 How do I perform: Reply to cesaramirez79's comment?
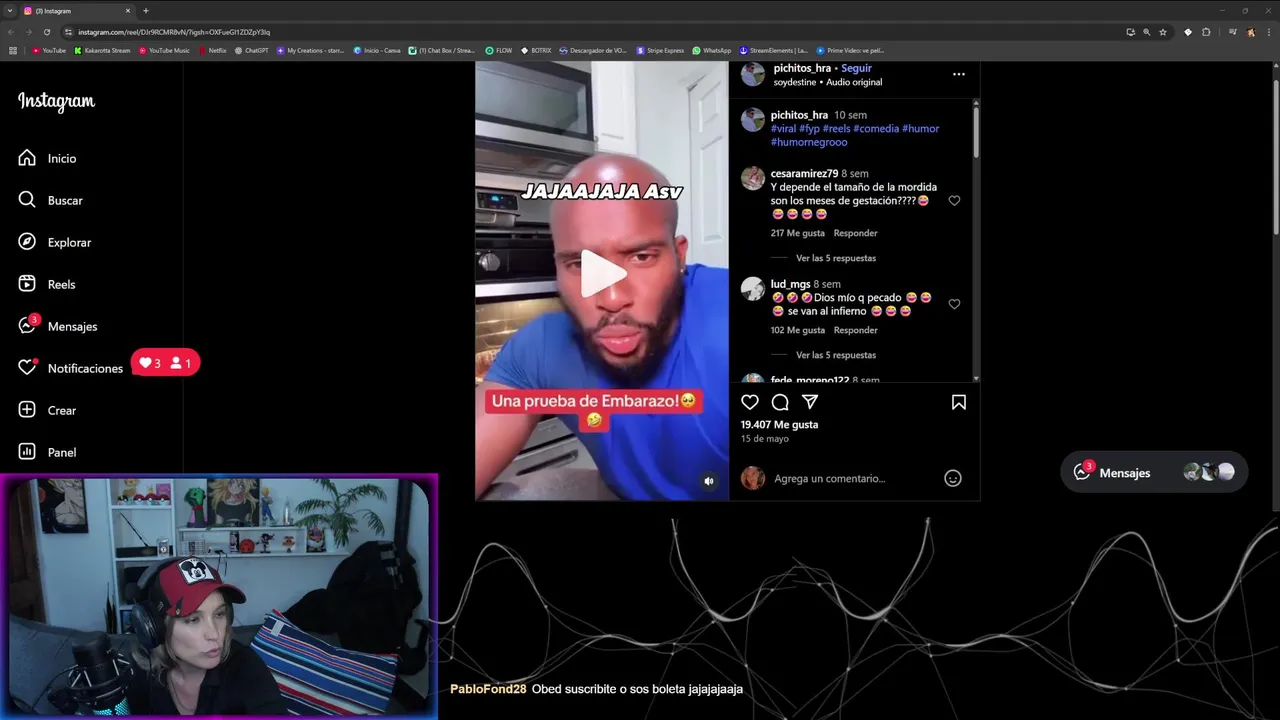coord(855,233)
